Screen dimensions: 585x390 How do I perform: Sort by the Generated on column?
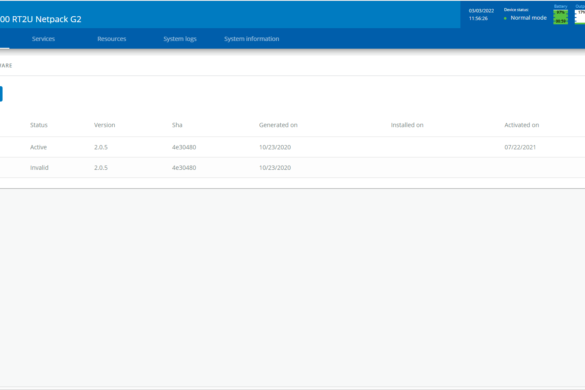click(x=278, y=125)
